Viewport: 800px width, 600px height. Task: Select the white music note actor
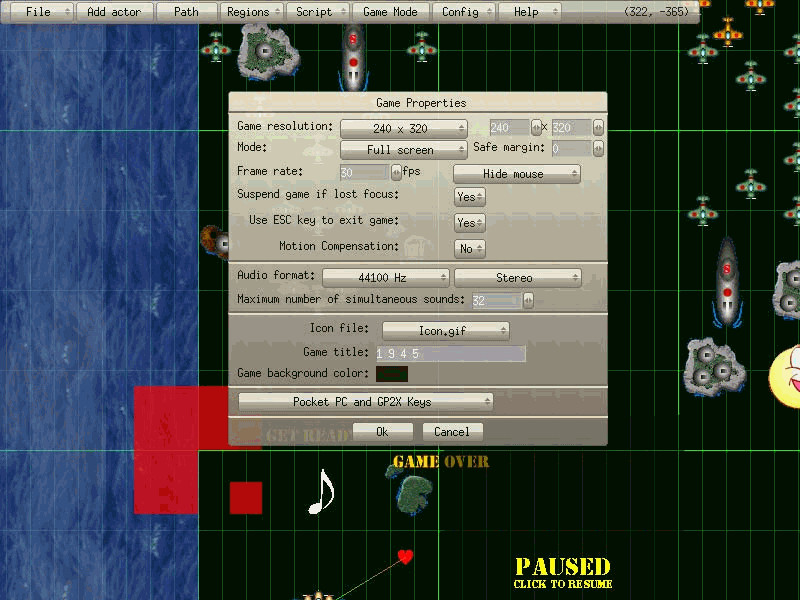point(321,491)
